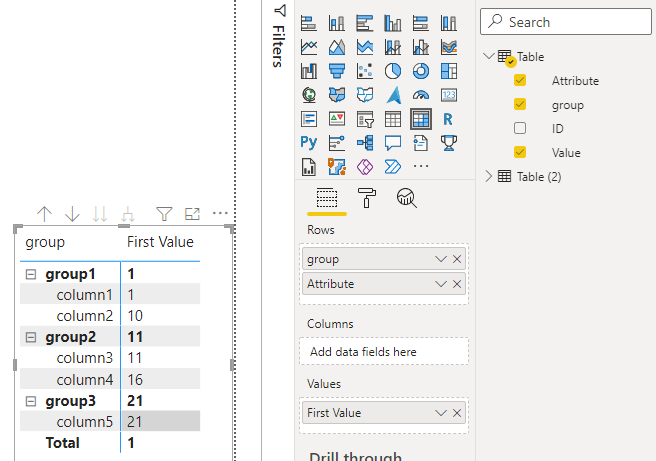Remove Attribute field from Rows

click(457, 284)
